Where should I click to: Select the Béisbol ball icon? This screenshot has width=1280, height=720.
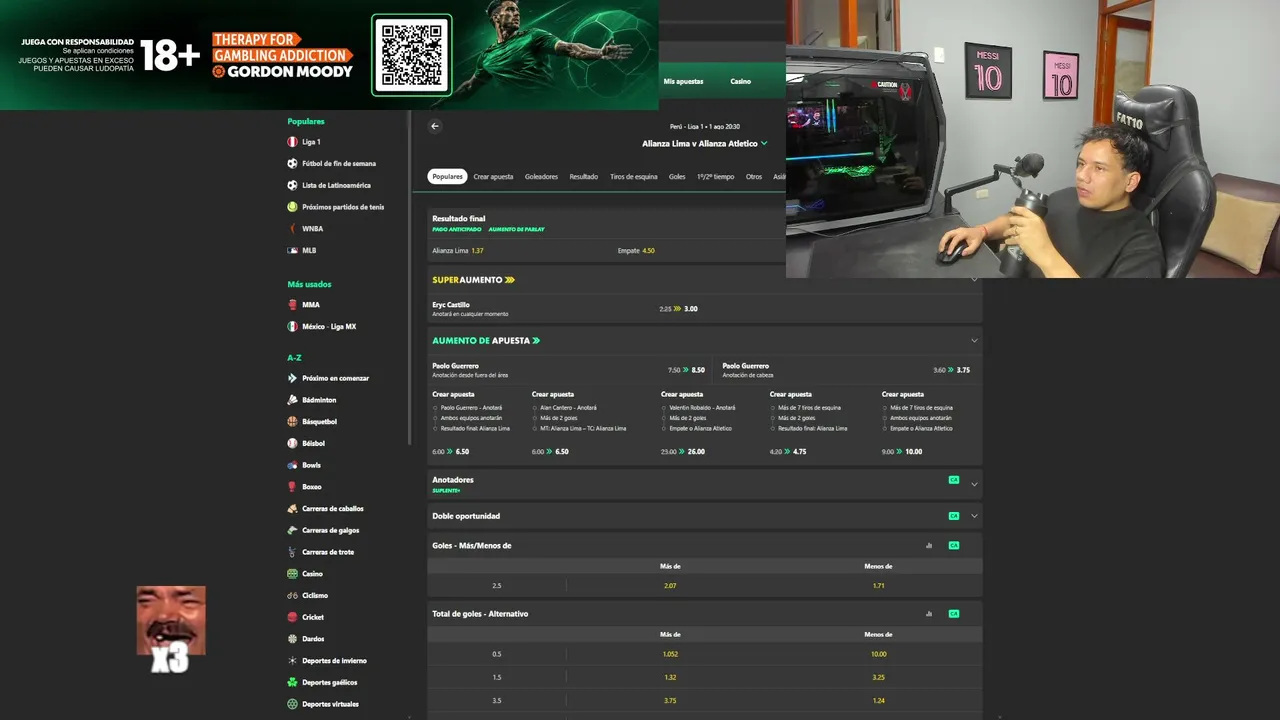(292, 443)
